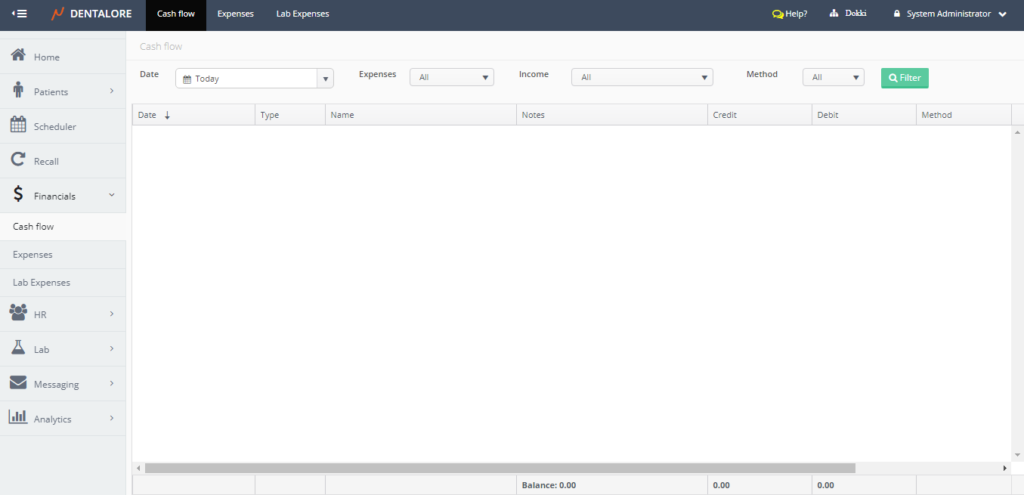The image size is (1024, 495).
Task: Open Patients via the person icon
Action: [x=18, y=91]
